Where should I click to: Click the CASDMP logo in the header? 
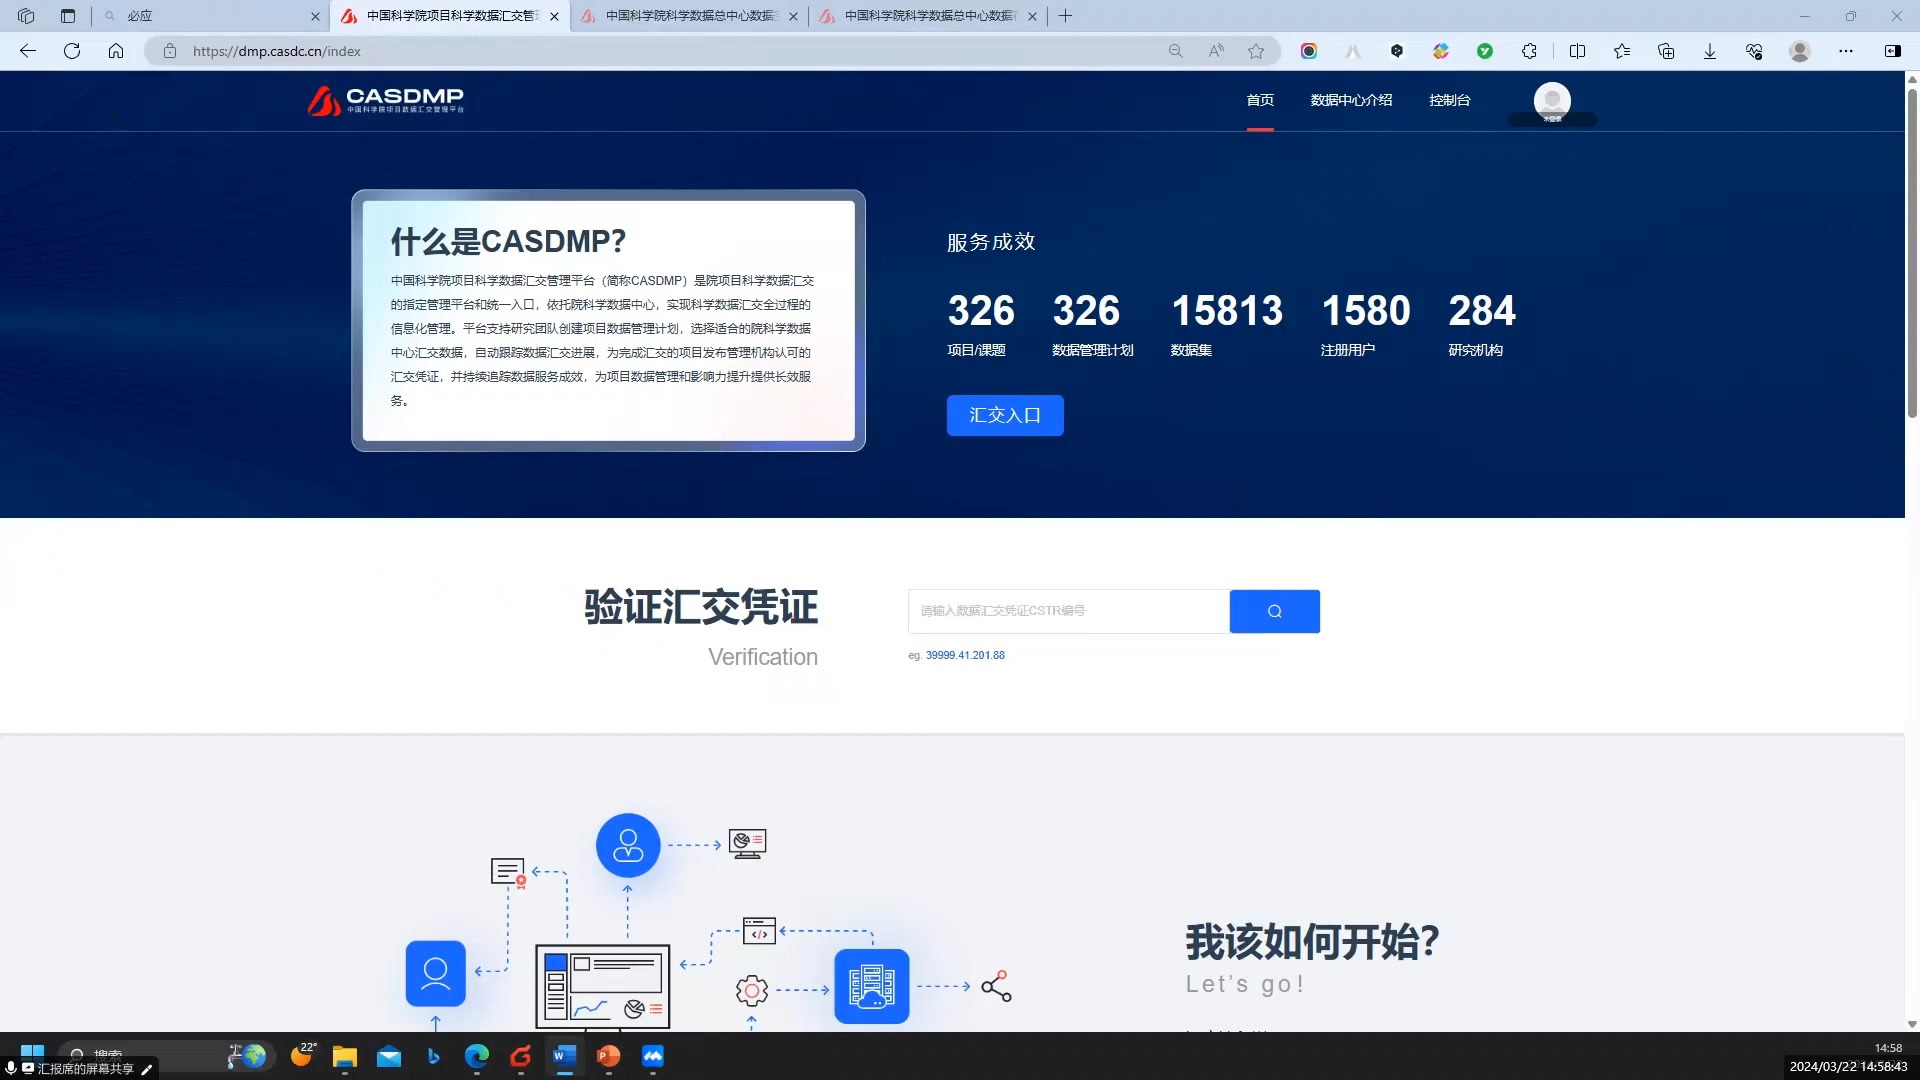coord(385,100)
